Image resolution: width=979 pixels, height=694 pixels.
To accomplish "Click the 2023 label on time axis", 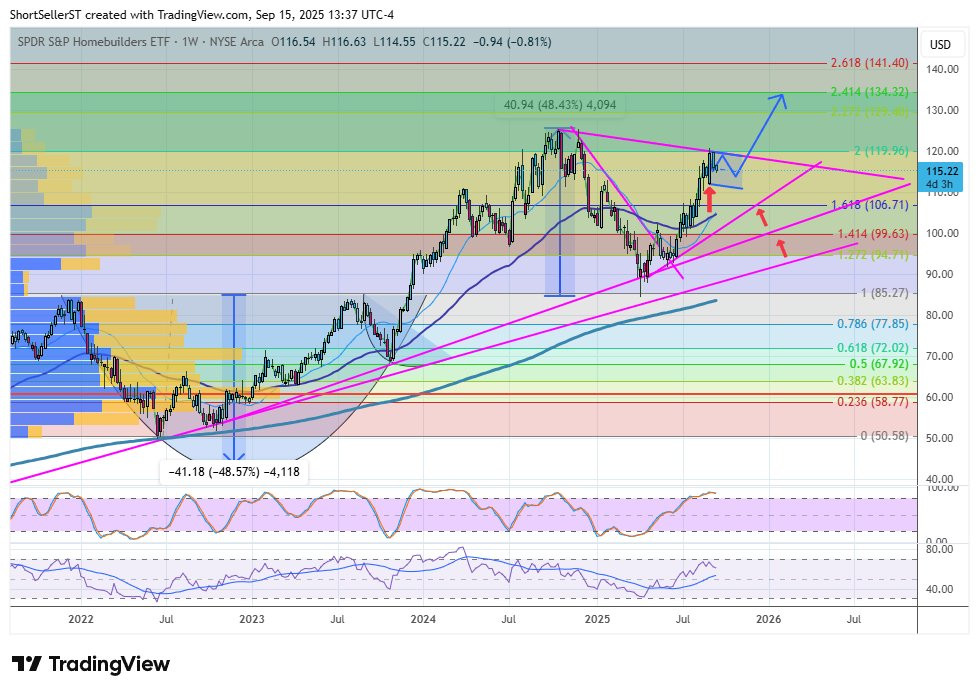I will (x=252, y=619).
